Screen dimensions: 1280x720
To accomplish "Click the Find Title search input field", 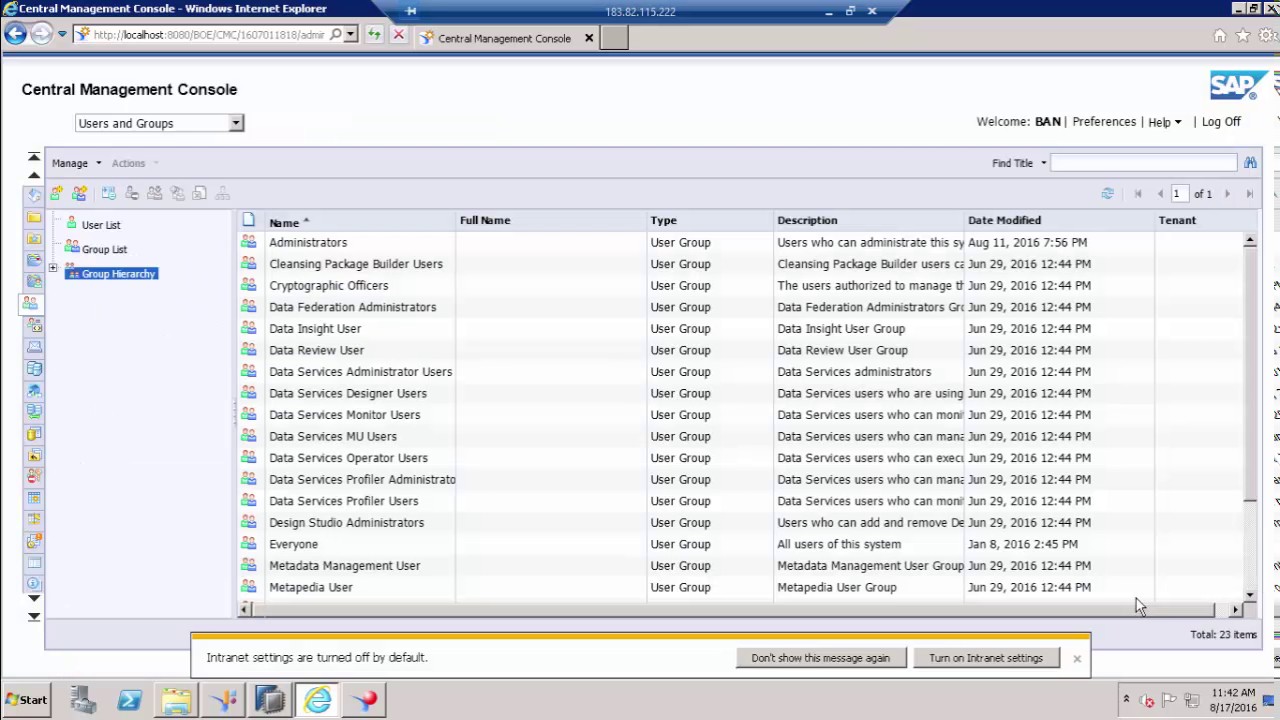I will click(1144, 163).
